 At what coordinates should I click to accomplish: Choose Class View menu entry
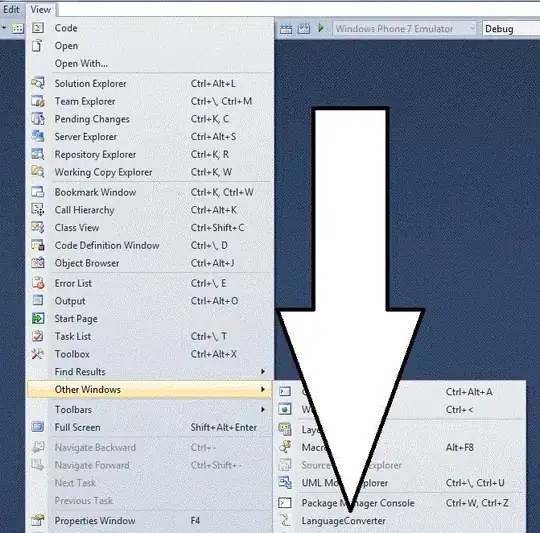click(x=150, y=228)
